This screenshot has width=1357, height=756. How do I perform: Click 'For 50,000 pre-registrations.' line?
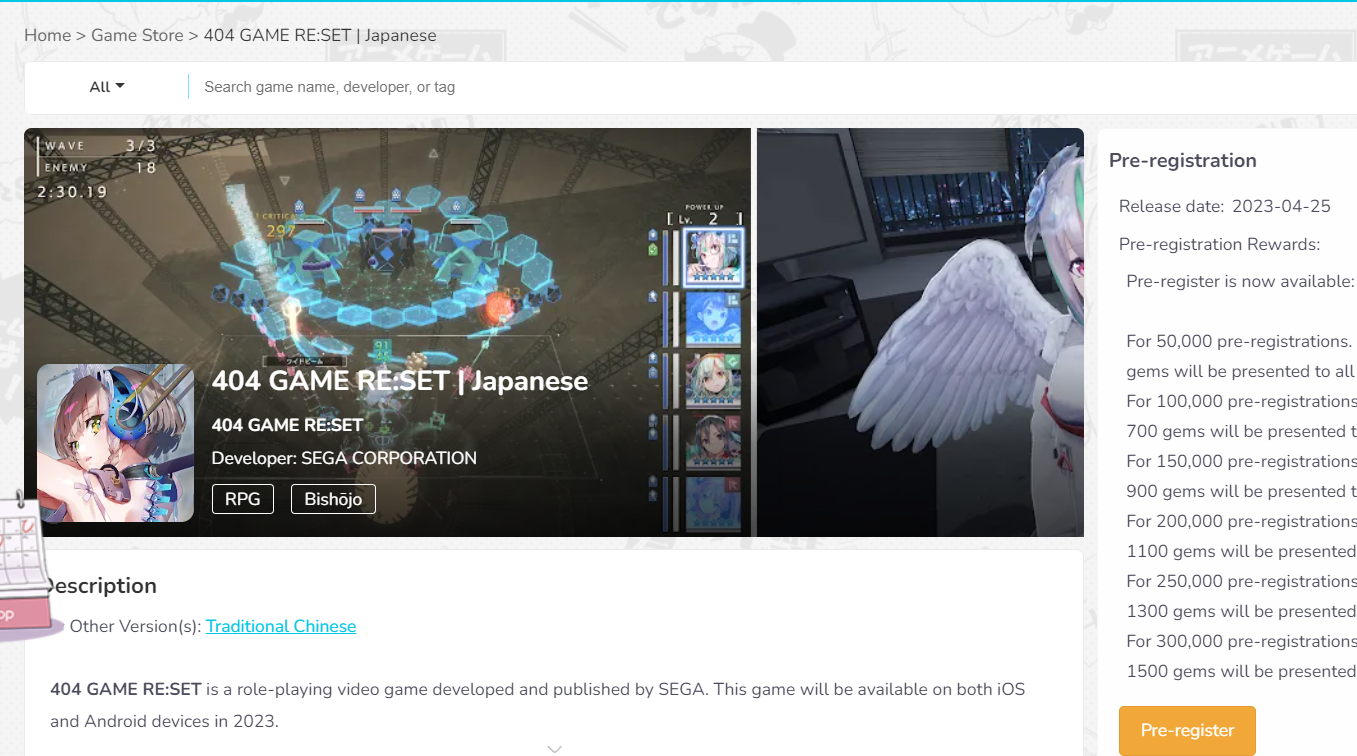pos(1239,341)
